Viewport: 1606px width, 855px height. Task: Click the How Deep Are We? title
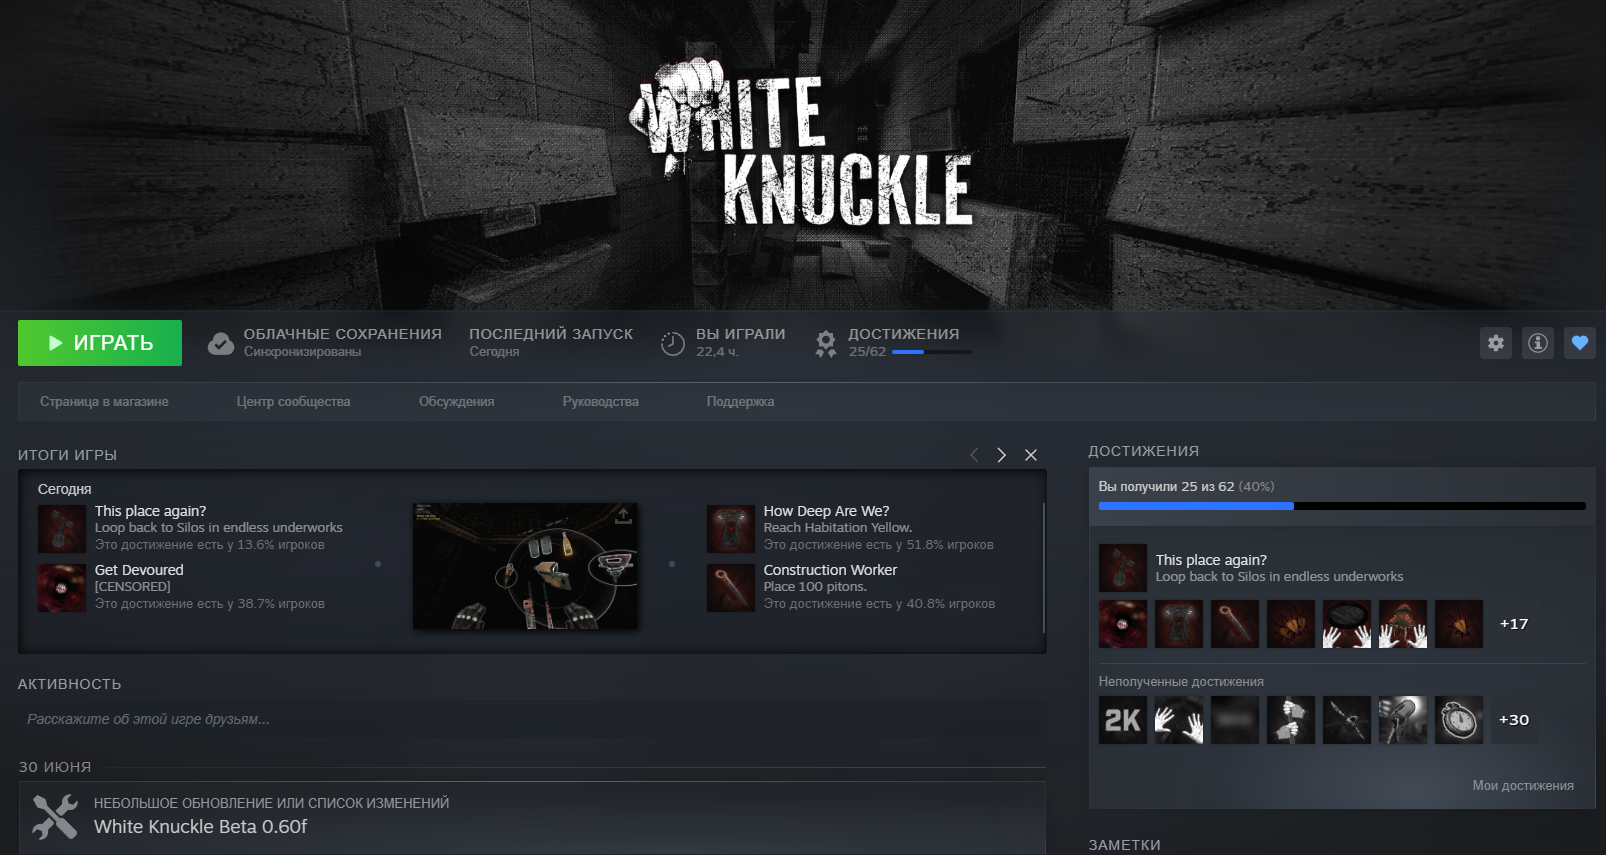[x=826, y=511]
